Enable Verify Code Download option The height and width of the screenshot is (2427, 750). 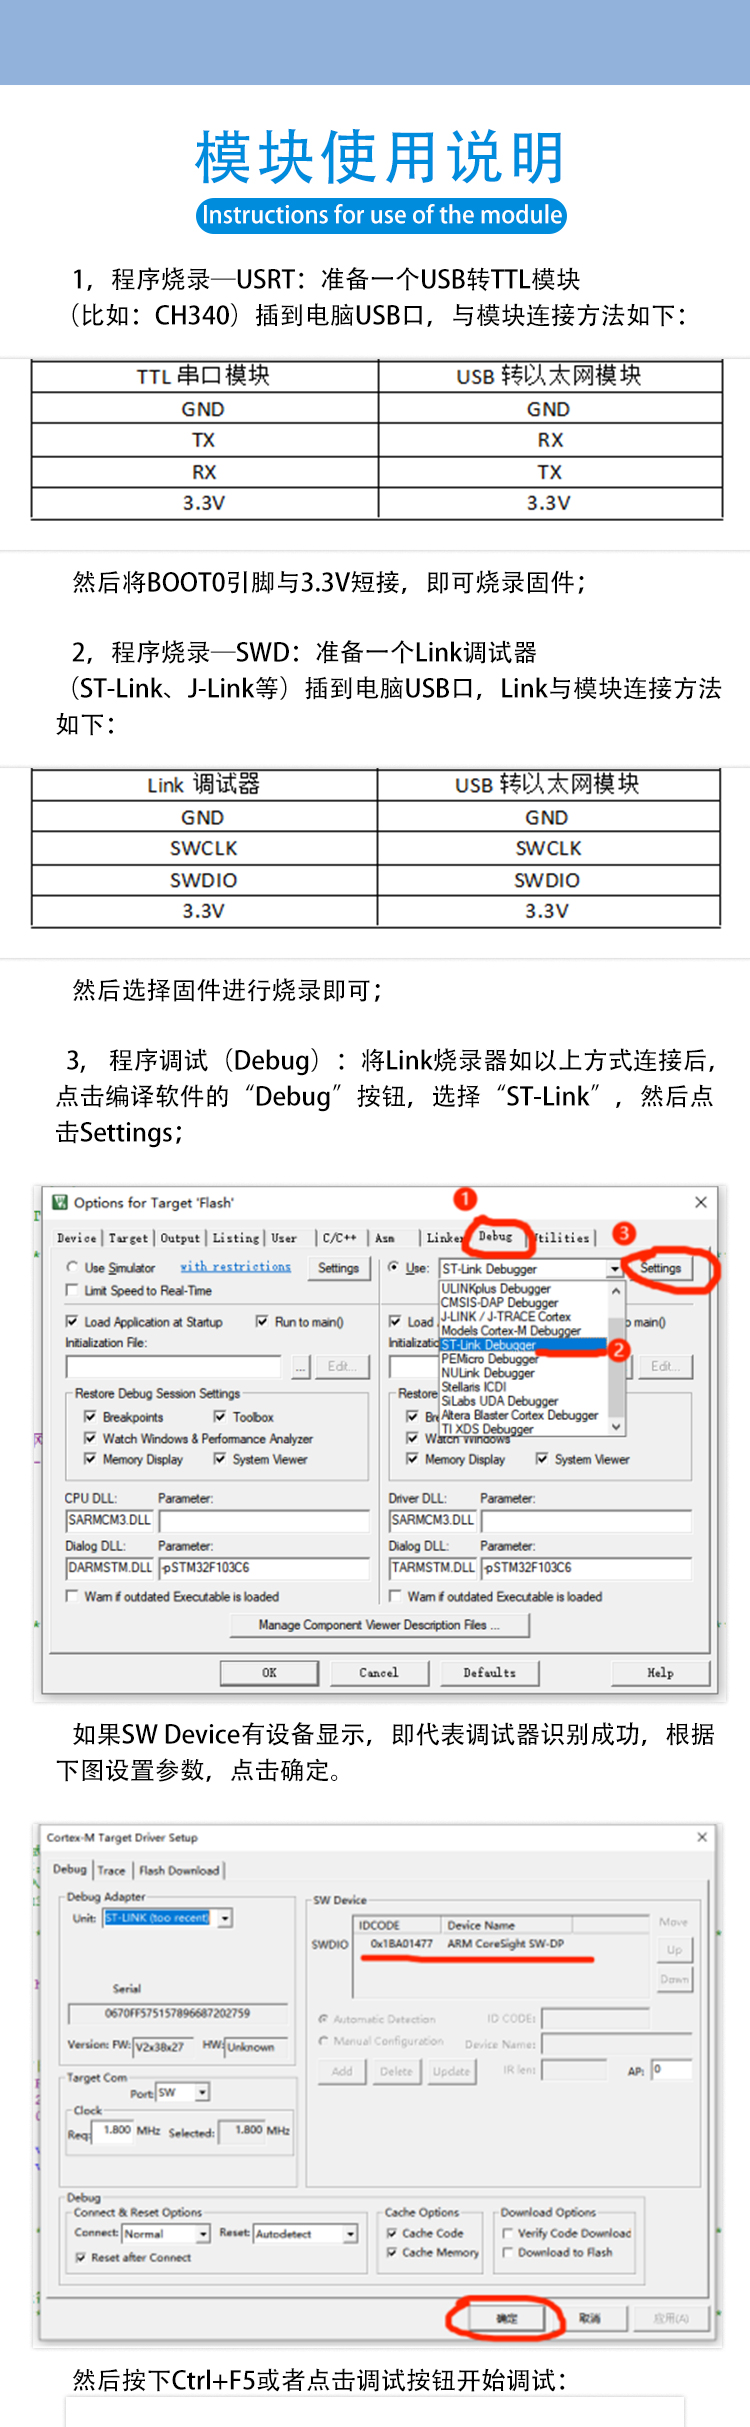[x=508, y=2232]
